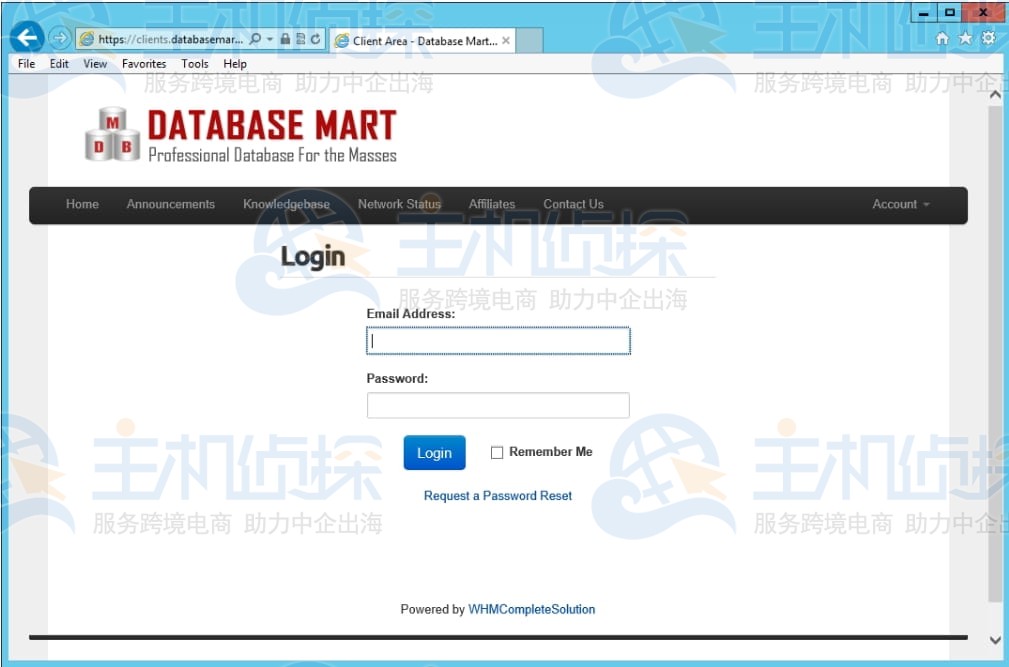1009x667 pixels.
Task: Click the site favicon in the address bar
Action: (x=88, y=38)
